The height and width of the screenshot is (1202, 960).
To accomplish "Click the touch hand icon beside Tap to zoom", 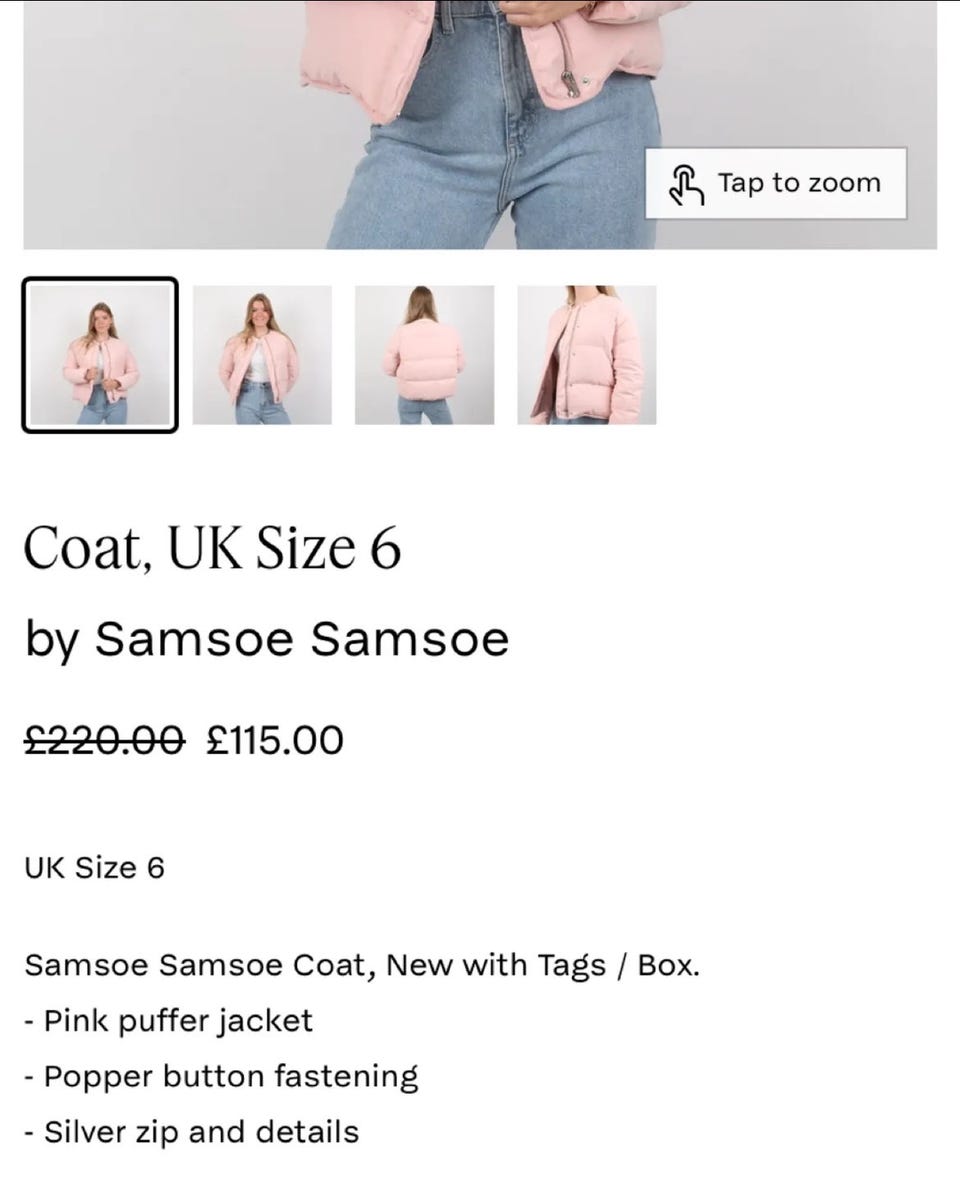I will point(686,185).
